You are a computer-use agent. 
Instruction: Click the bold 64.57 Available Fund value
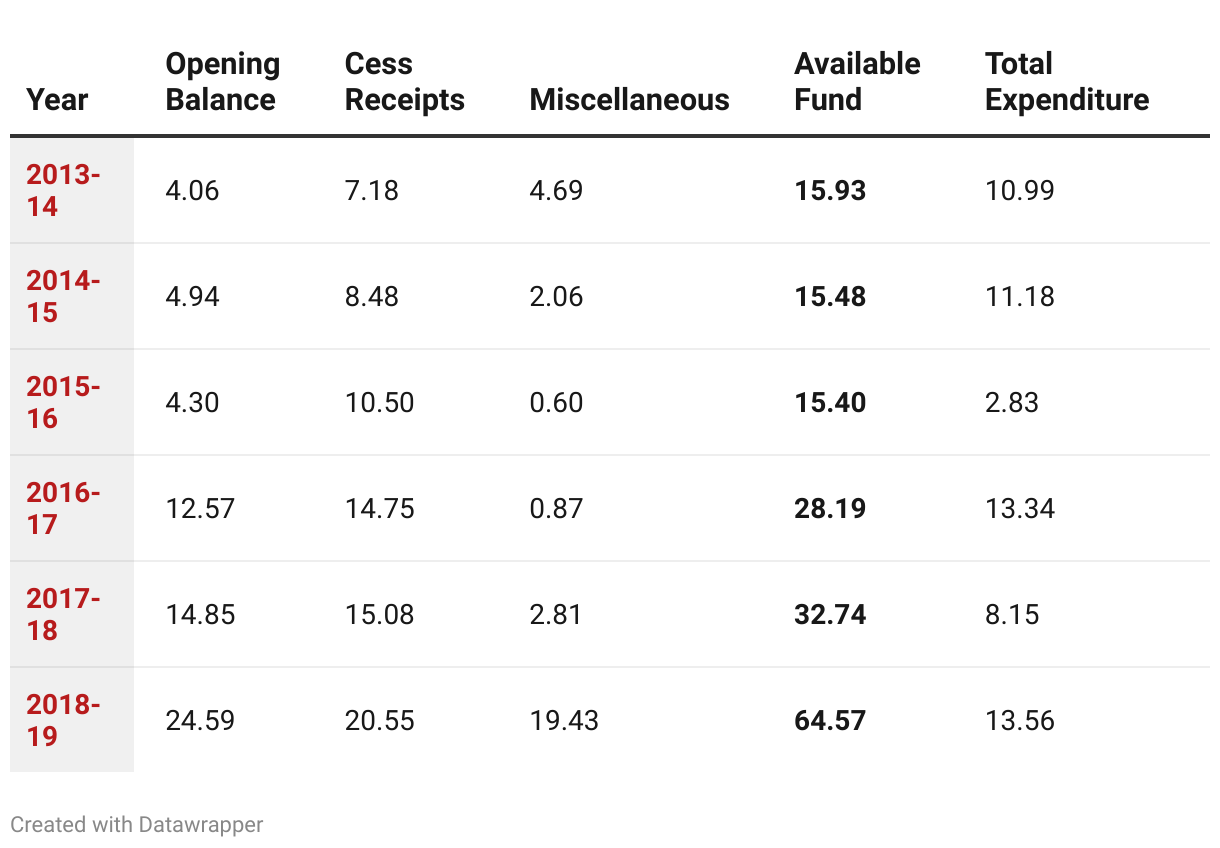830,720
